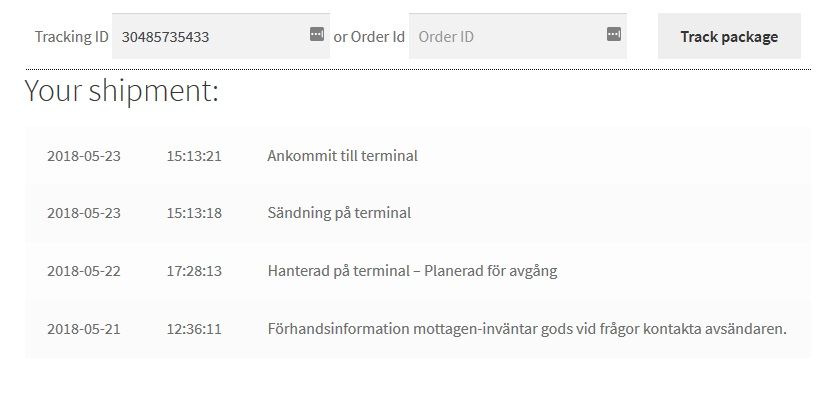
Task: Click the 15:13:18 timestamp
Action: point(194,213)
